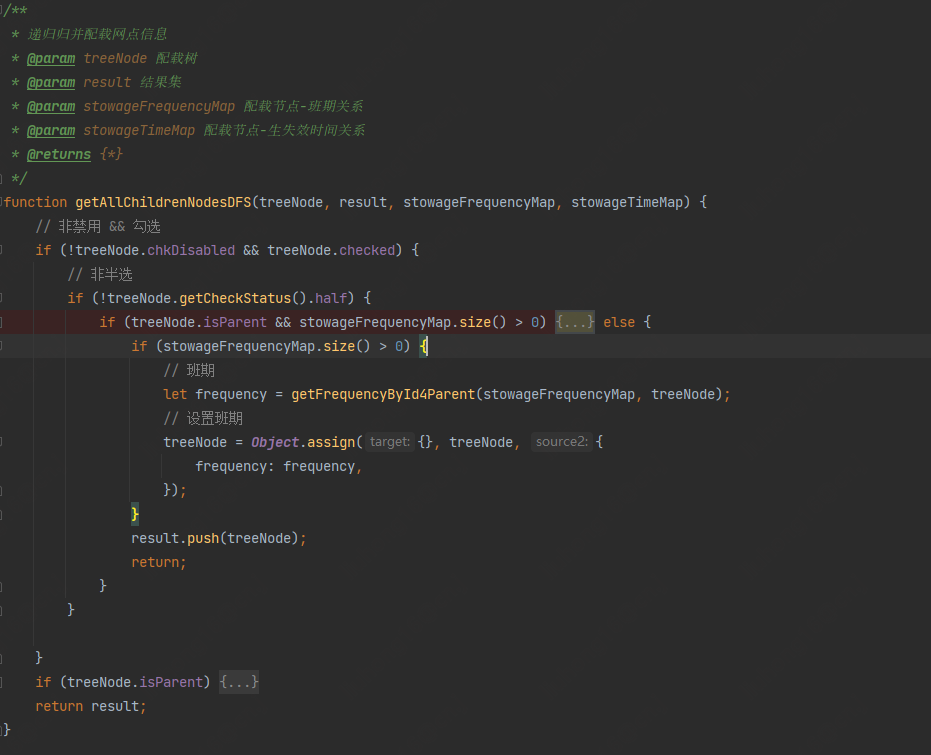Click the source2: inlay hint
931x755 pixels.
coord(562,442)
